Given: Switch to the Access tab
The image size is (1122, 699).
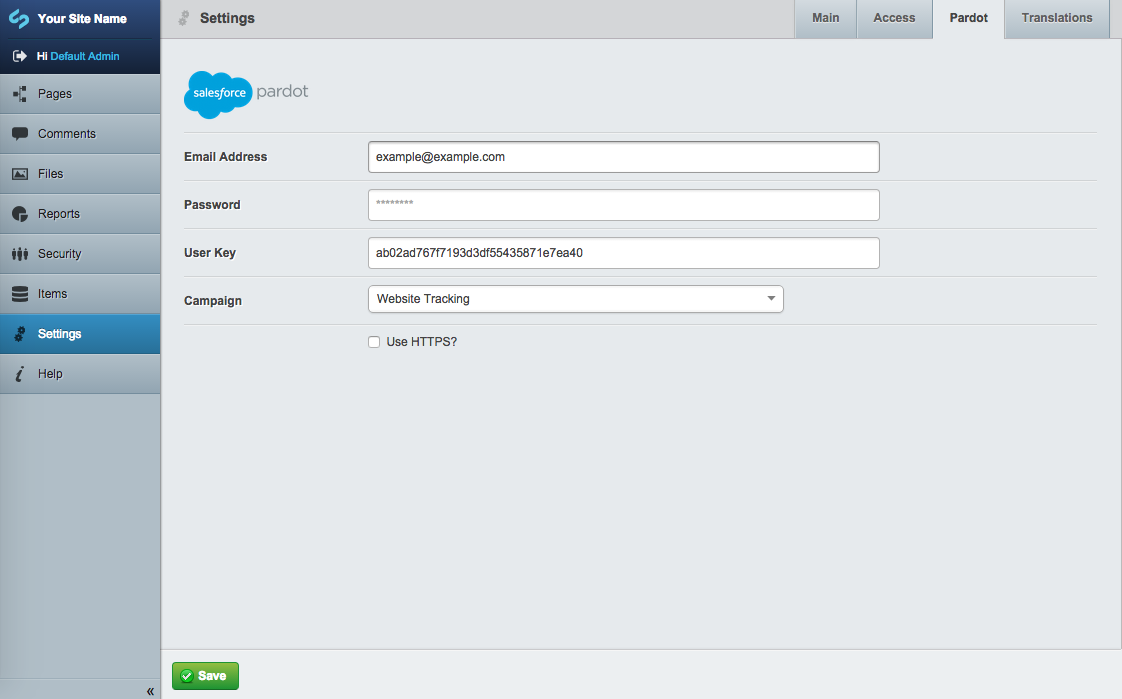Looking at the screenshot, I should click(894, 18).
